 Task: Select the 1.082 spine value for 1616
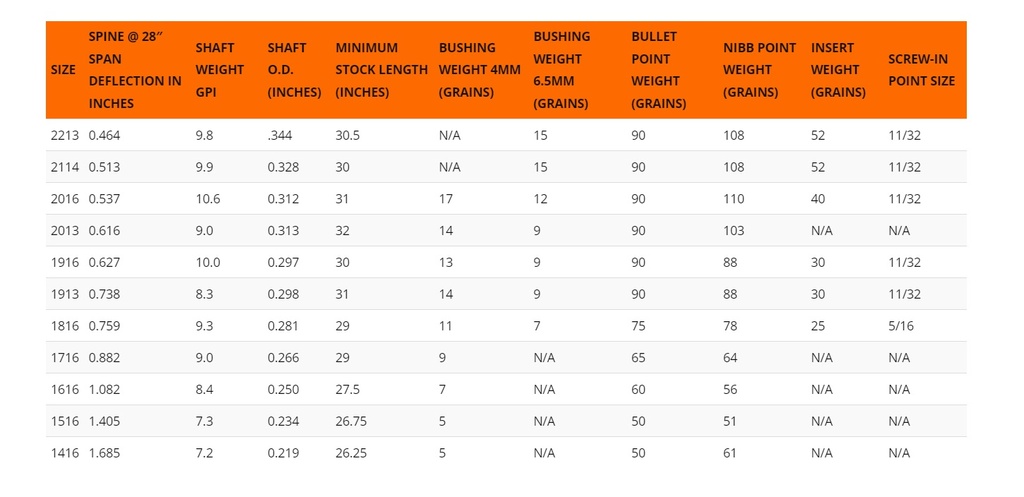[x=104, y=389]
